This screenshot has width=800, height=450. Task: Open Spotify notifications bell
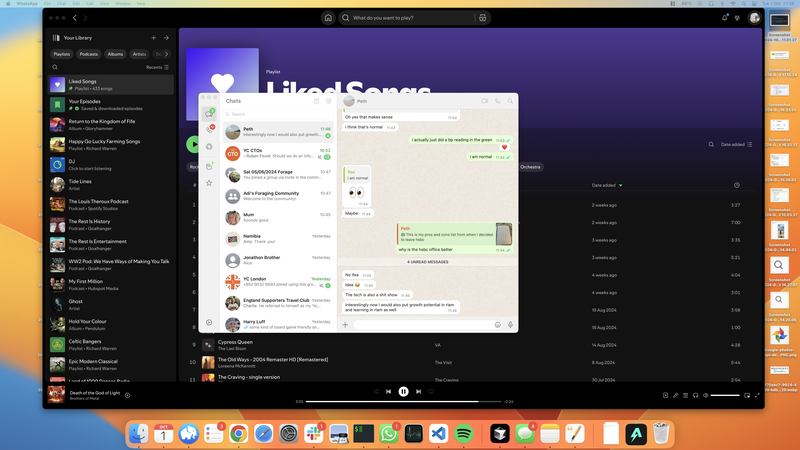tap(724, 18)
